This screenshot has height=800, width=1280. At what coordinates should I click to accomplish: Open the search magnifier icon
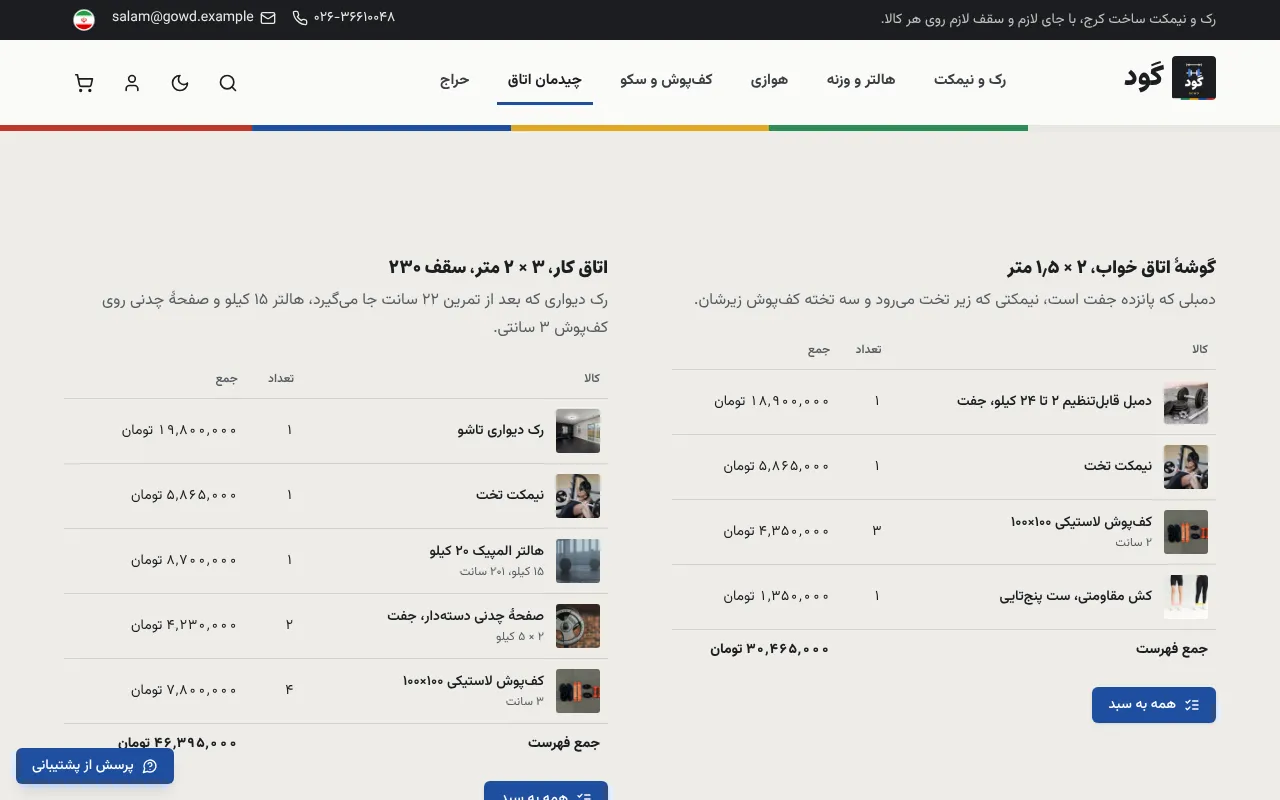click(x=228, y=83)
